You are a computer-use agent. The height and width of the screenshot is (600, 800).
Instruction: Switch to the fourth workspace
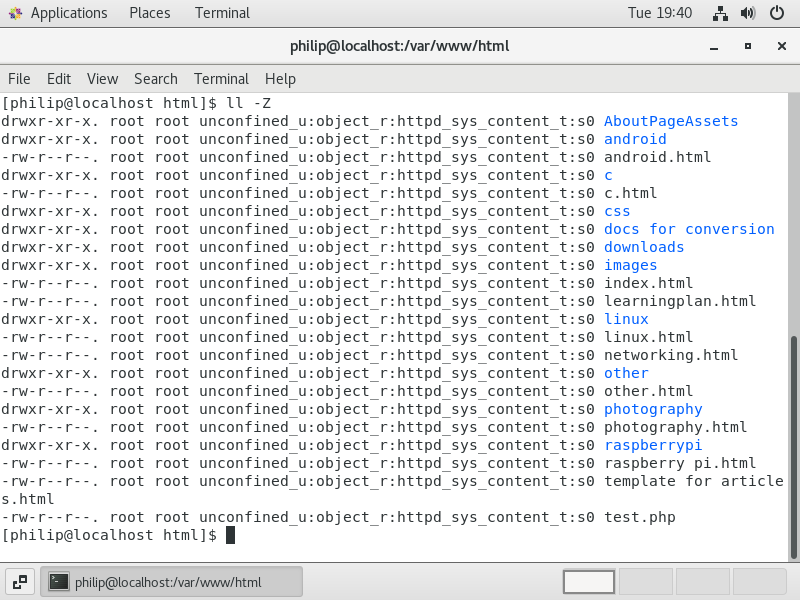pyautogui.click(x=759, y=582)
